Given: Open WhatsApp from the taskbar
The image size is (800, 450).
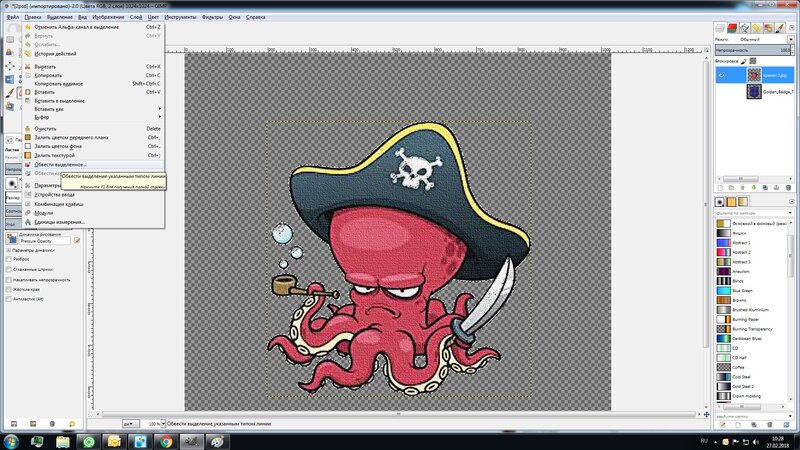Looking at the screenshot, I should coord(89,441).
